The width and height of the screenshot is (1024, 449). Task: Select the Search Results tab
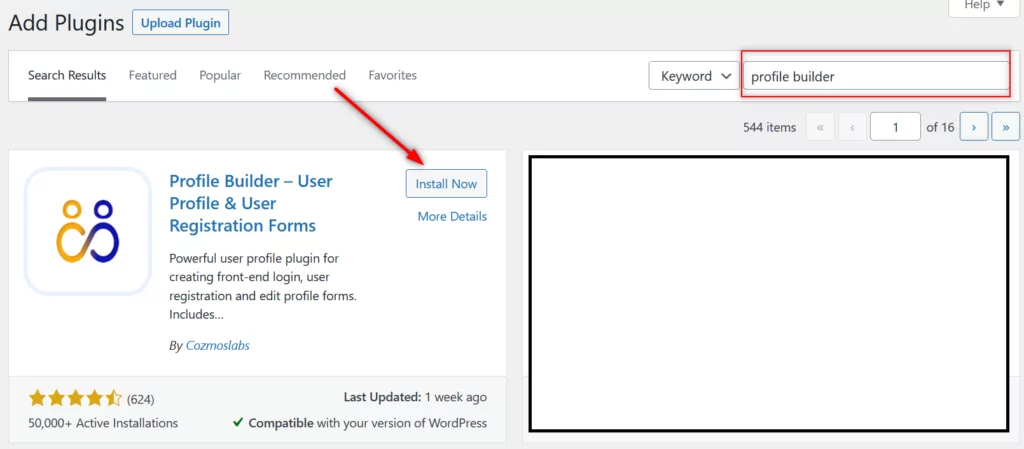pos(67,76)
